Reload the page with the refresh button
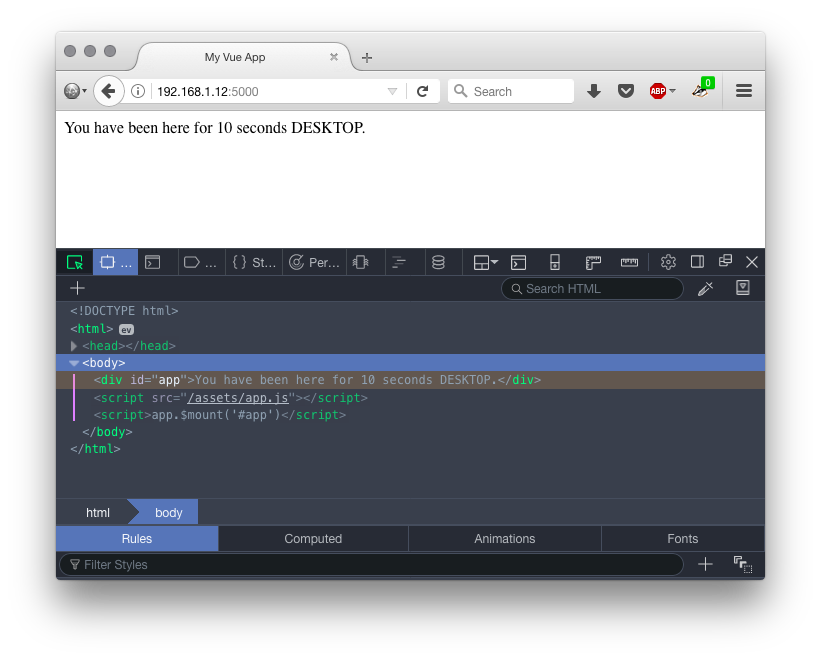This screenshot has height=660, width=821. [x=422, y=91]
